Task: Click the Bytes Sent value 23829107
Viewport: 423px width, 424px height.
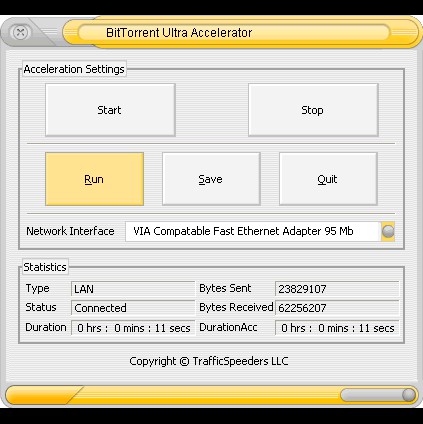Action: (x=337, y=289)
